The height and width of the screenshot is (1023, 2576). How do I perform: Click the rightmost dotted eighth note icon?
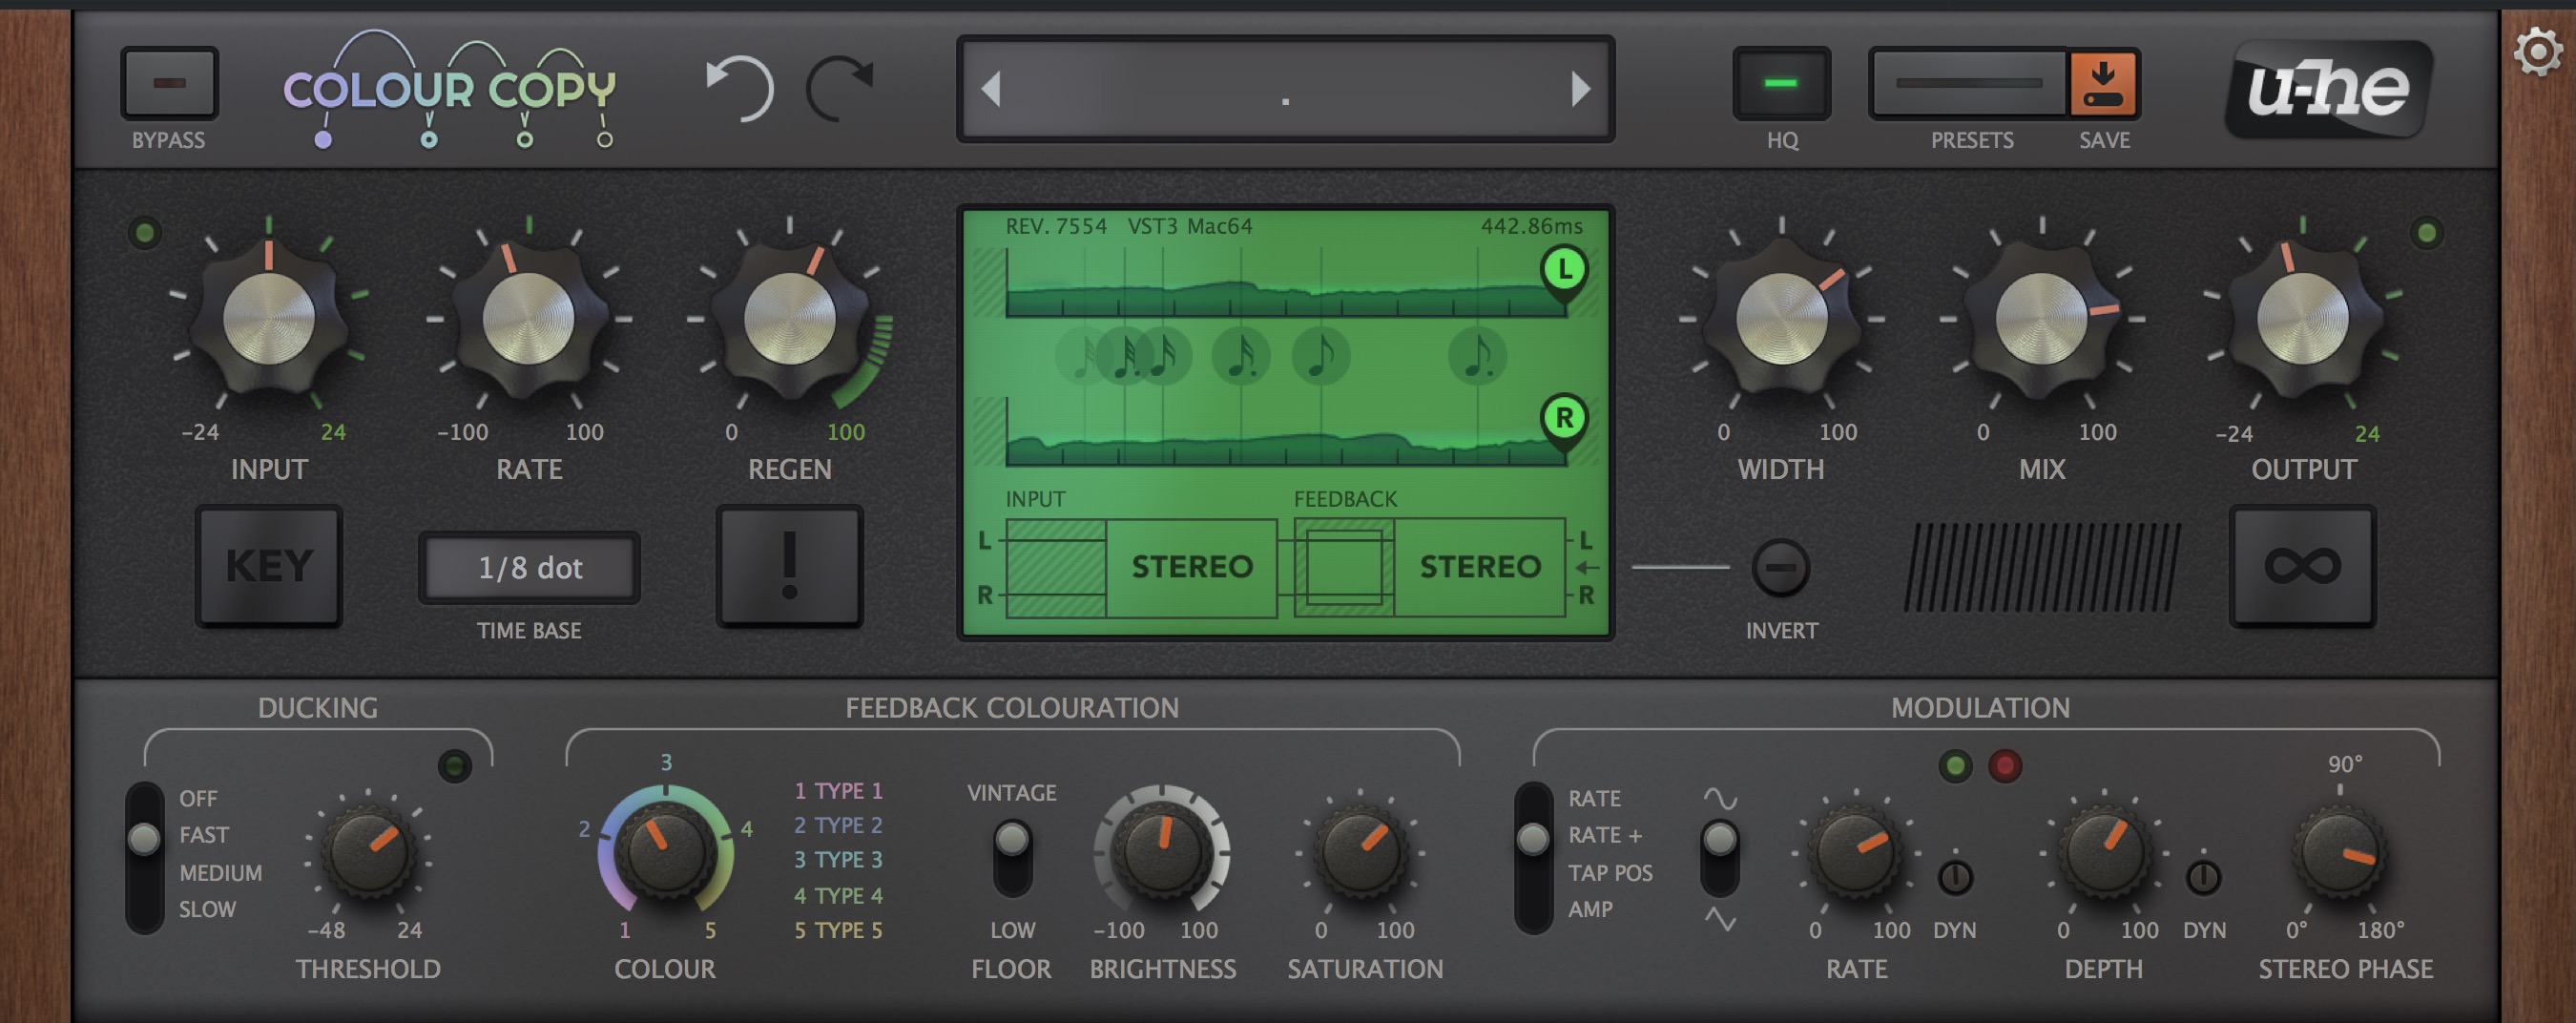(1477, 356)
